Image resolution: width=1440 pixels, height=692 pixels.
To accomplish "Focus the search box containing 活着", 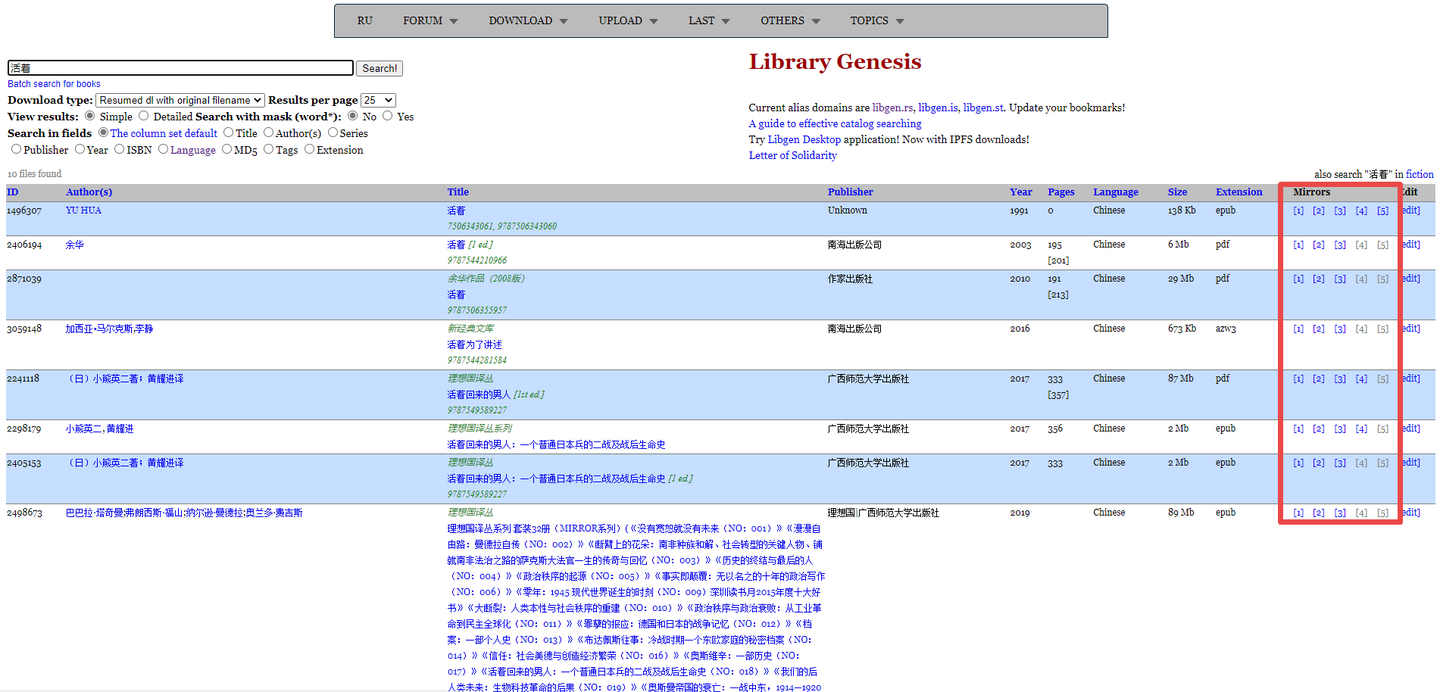I will tap(180, 68).
